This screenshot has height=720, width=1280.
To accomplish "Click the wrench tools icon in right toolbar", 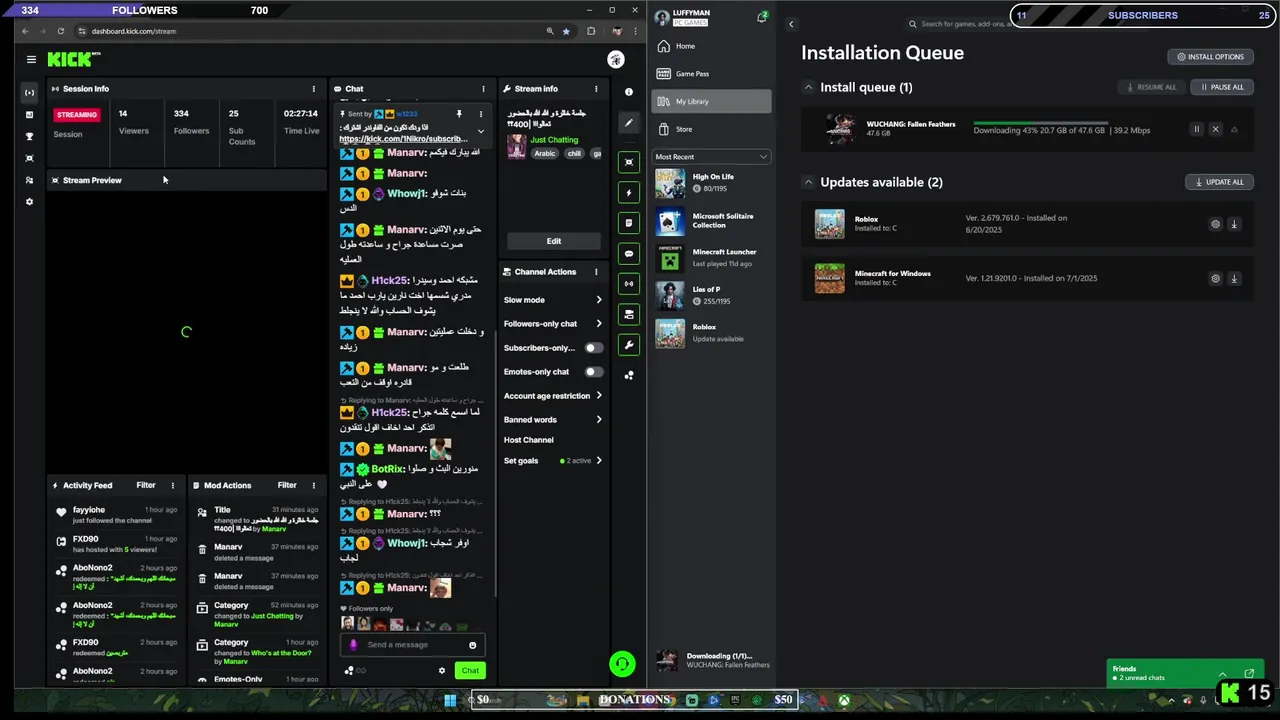I will 628,345.
